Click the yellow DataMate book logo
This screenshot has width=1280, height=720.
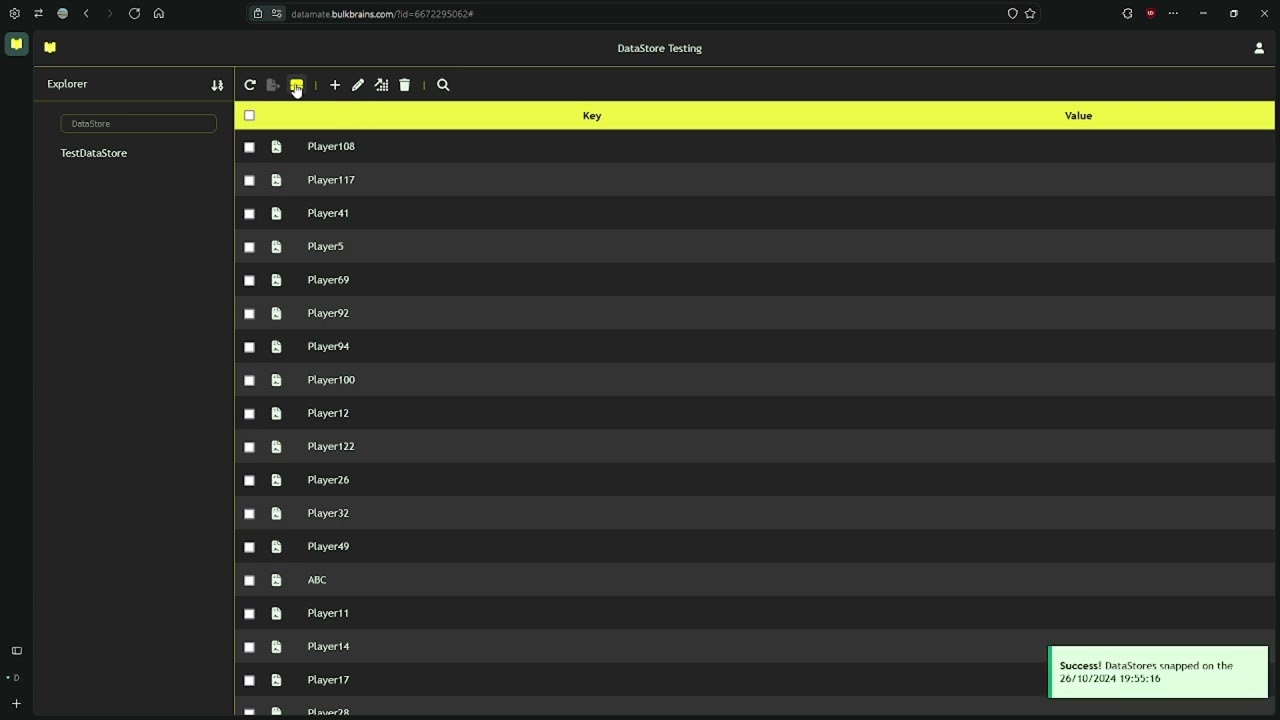(x=50, y=47)
